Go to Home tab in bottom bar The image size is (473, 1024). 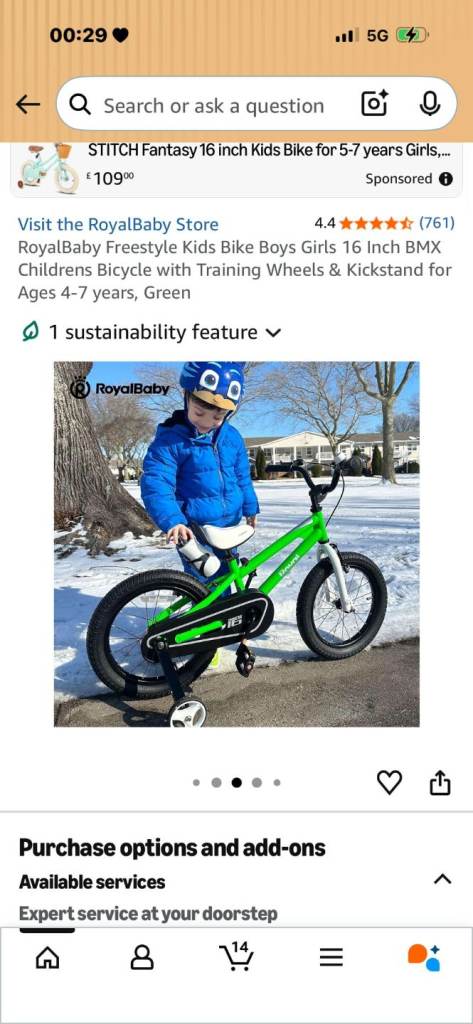(47, 957)
